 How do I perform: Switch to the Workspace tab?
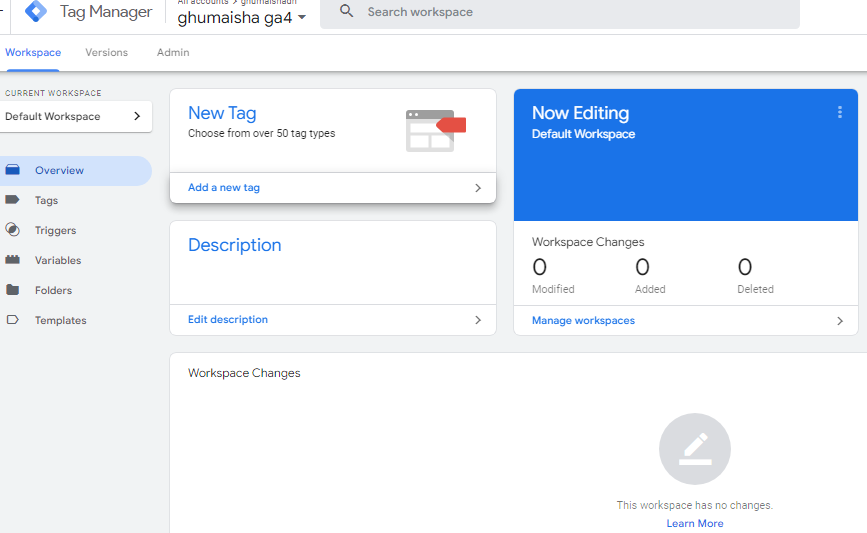click(33, 53)
